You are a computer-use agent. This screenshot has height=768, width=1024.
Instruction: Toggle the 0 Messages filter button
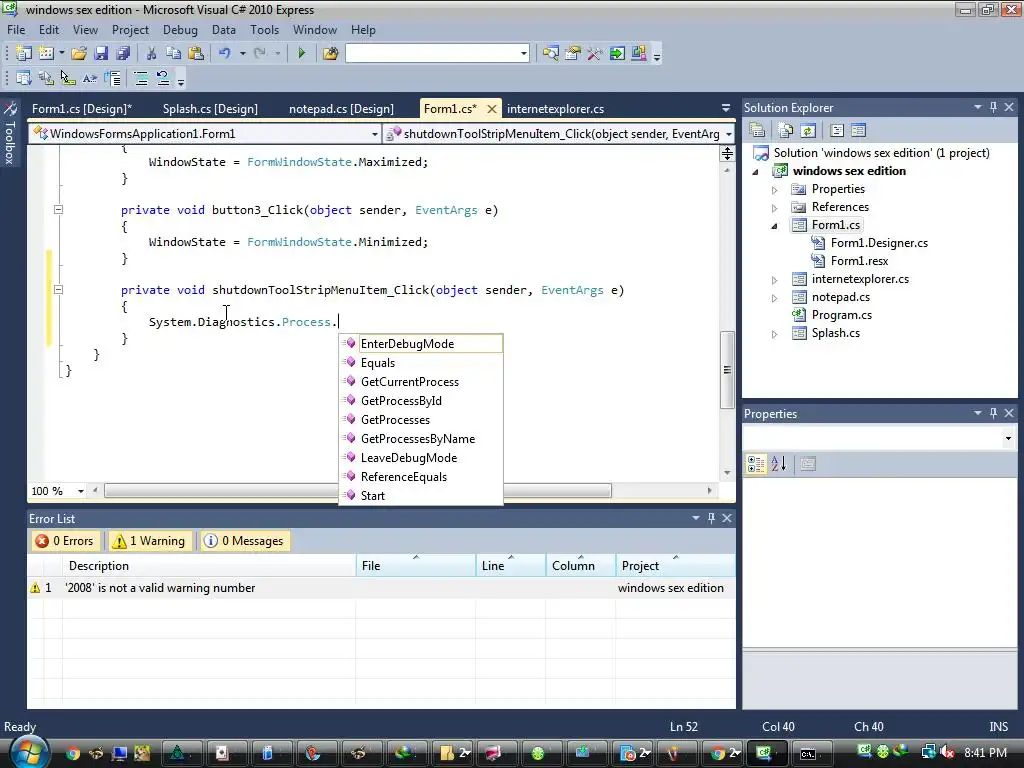[x=245, y=541]
